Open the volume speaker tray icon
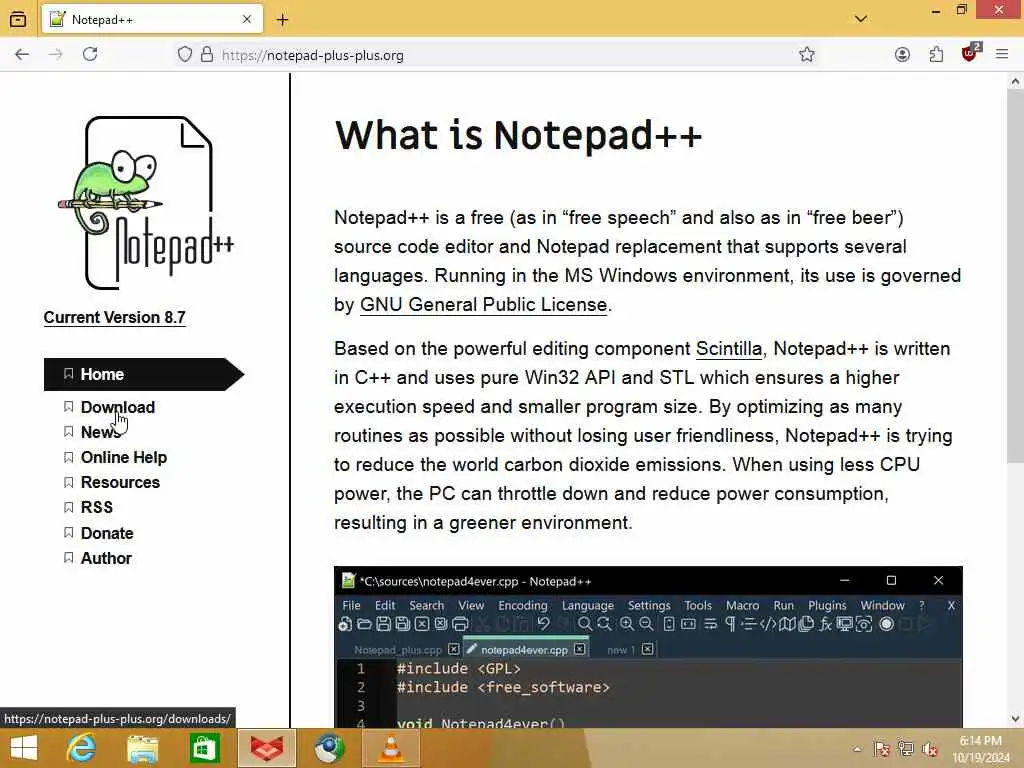 pyautogui.click(x=930, y=749)
